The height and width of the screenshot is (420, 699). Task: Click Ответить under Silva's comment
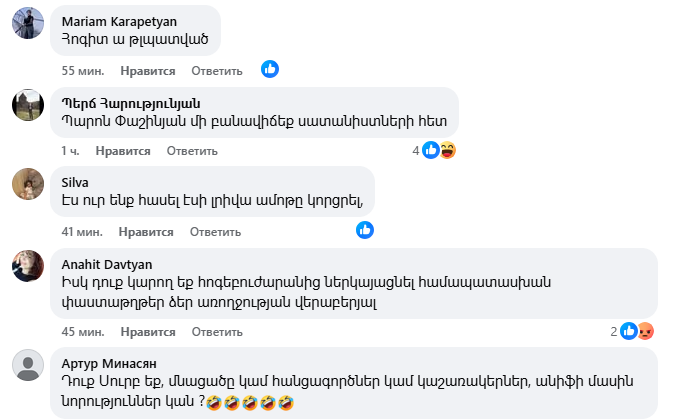215,231
